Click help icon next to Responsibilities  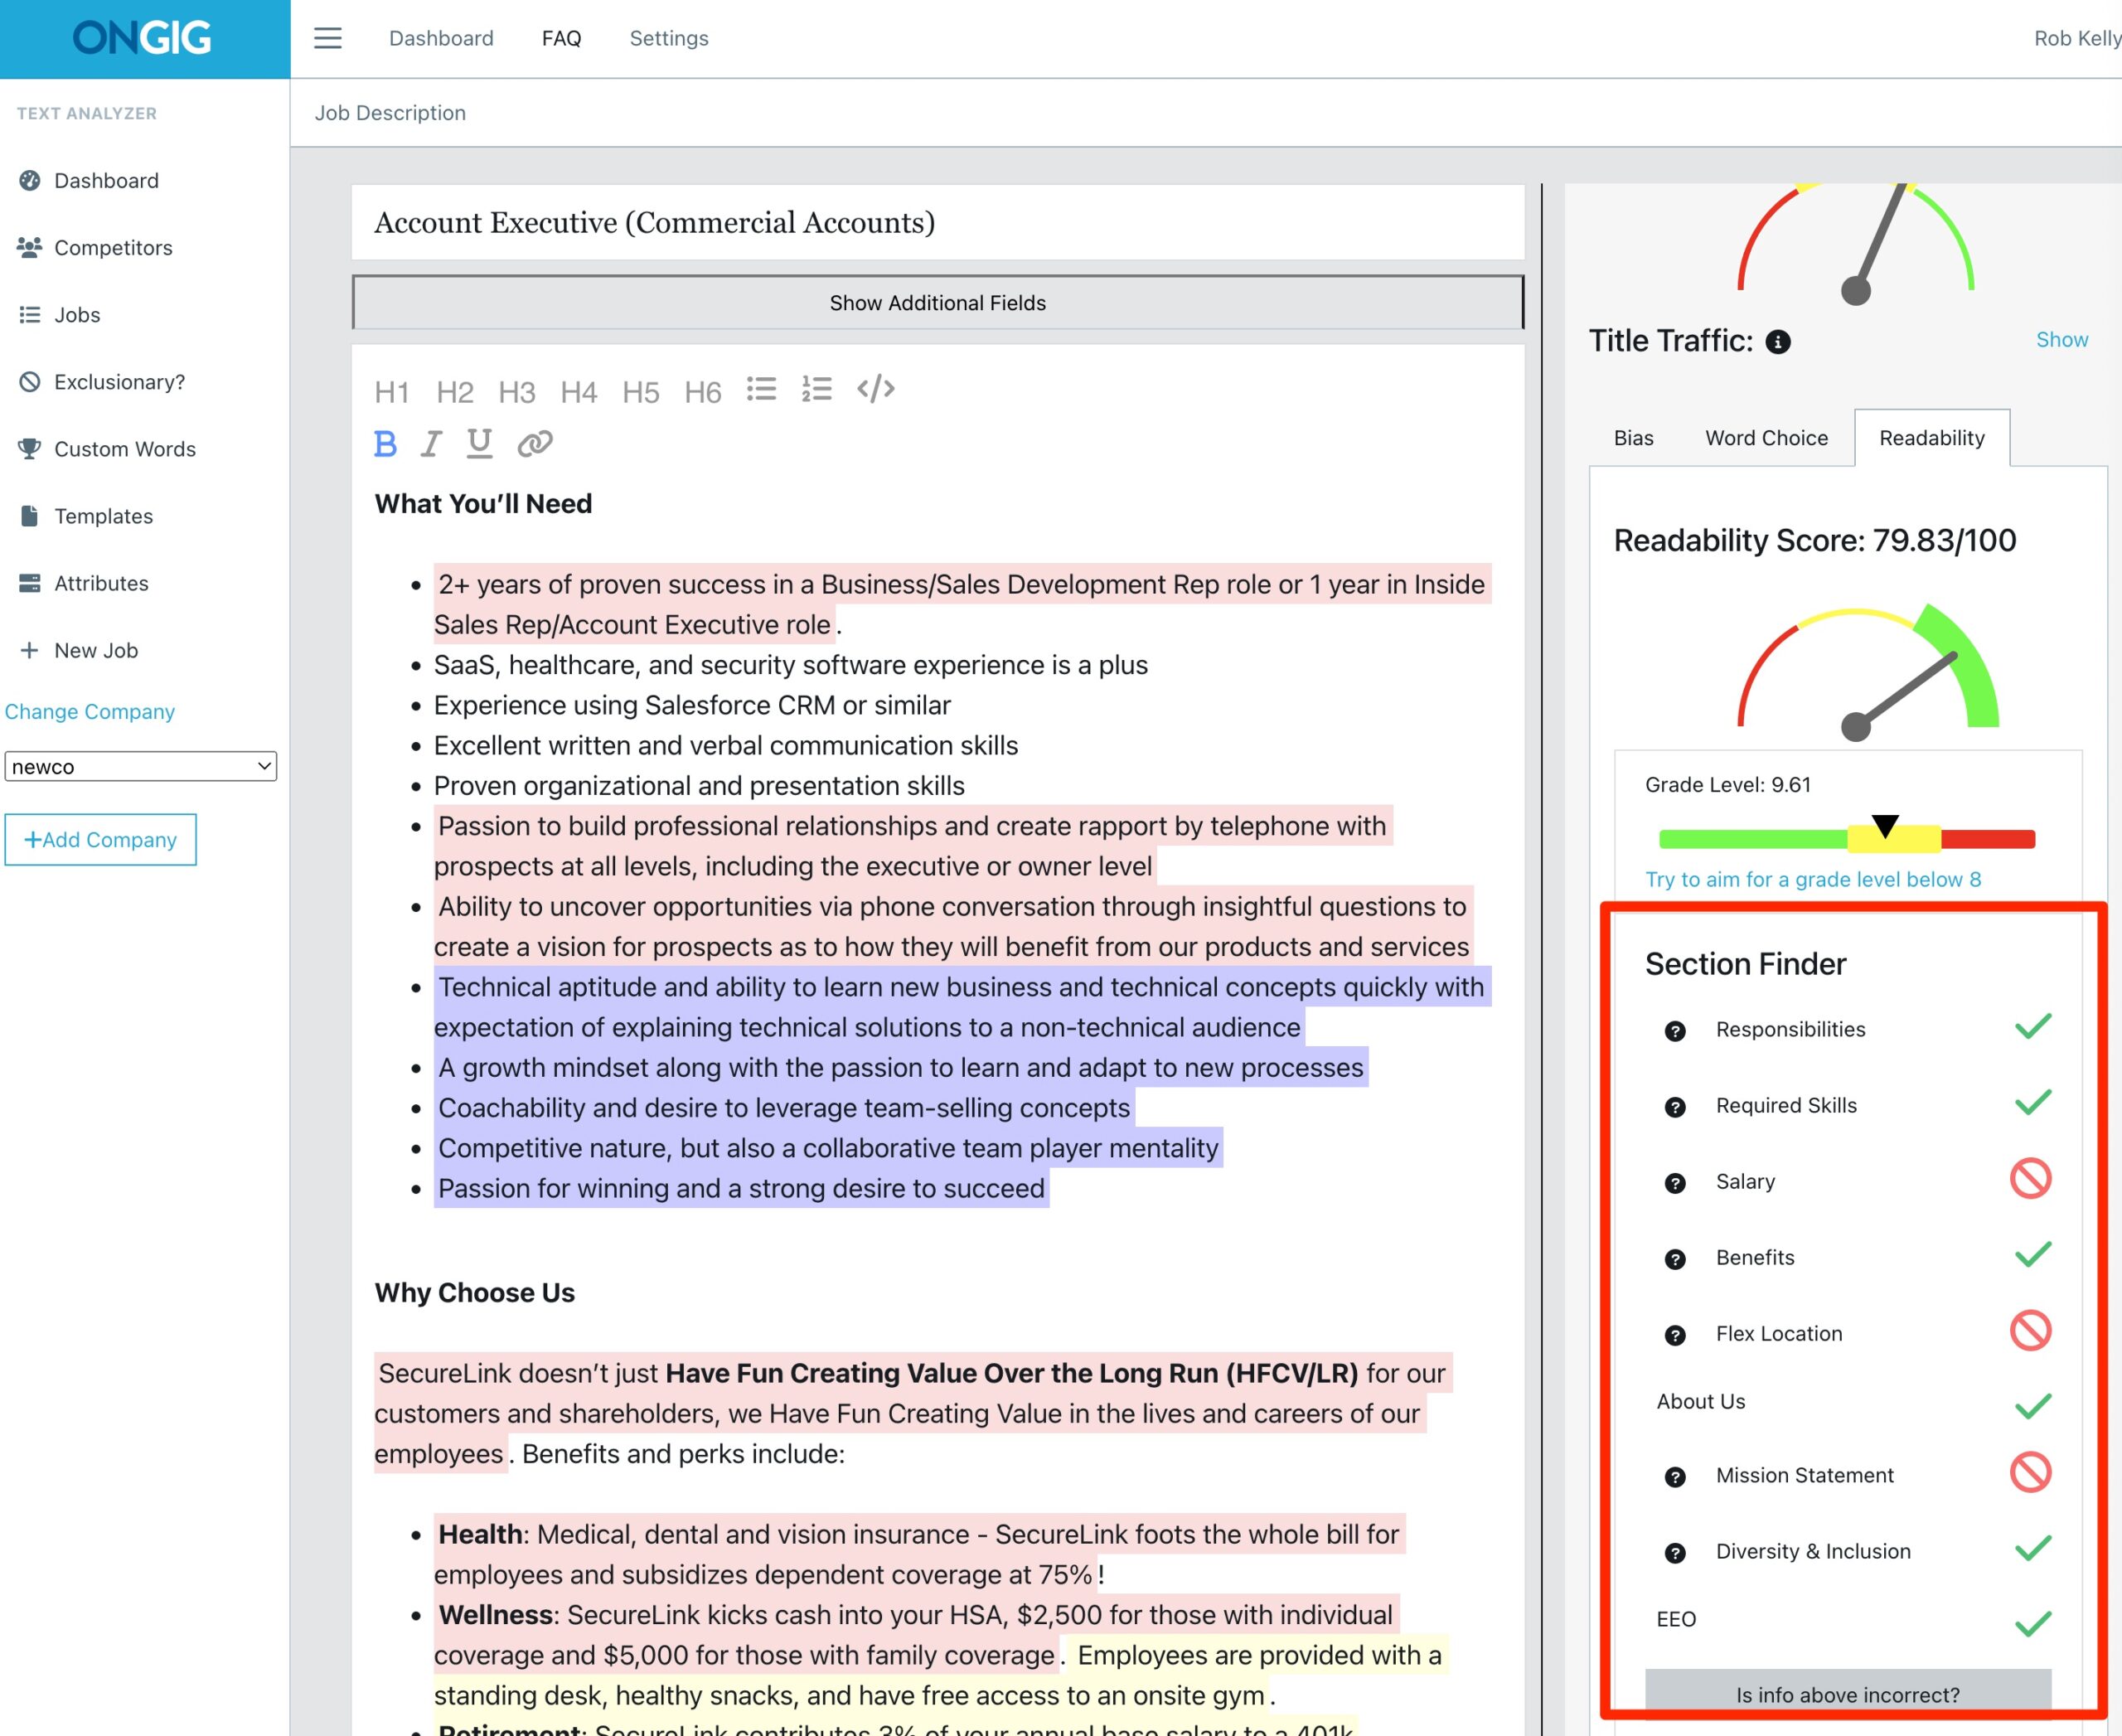click(x=1675, y=1031)
